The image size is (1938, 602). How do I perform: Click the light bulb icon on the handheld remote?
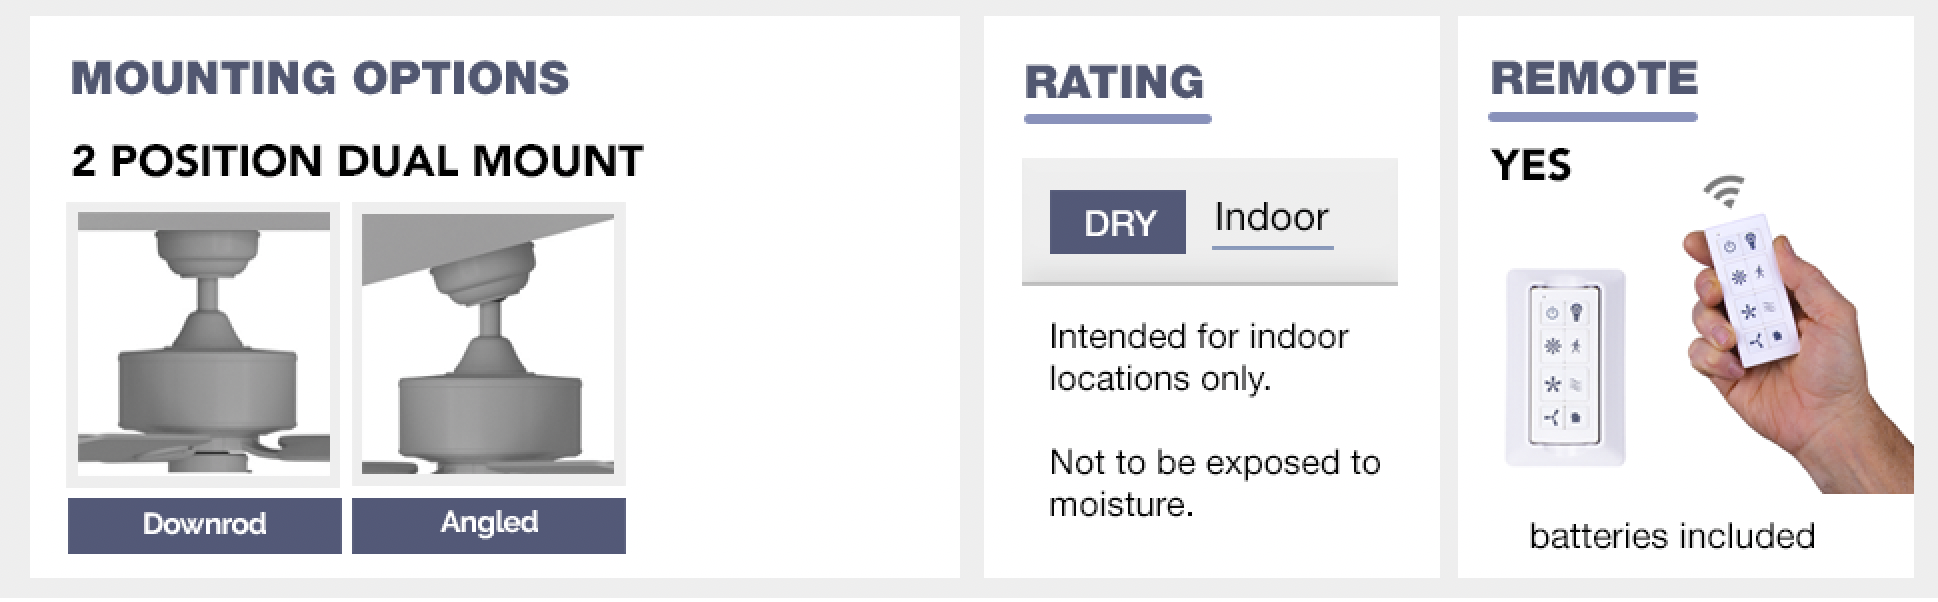(x=1750, y=241)
